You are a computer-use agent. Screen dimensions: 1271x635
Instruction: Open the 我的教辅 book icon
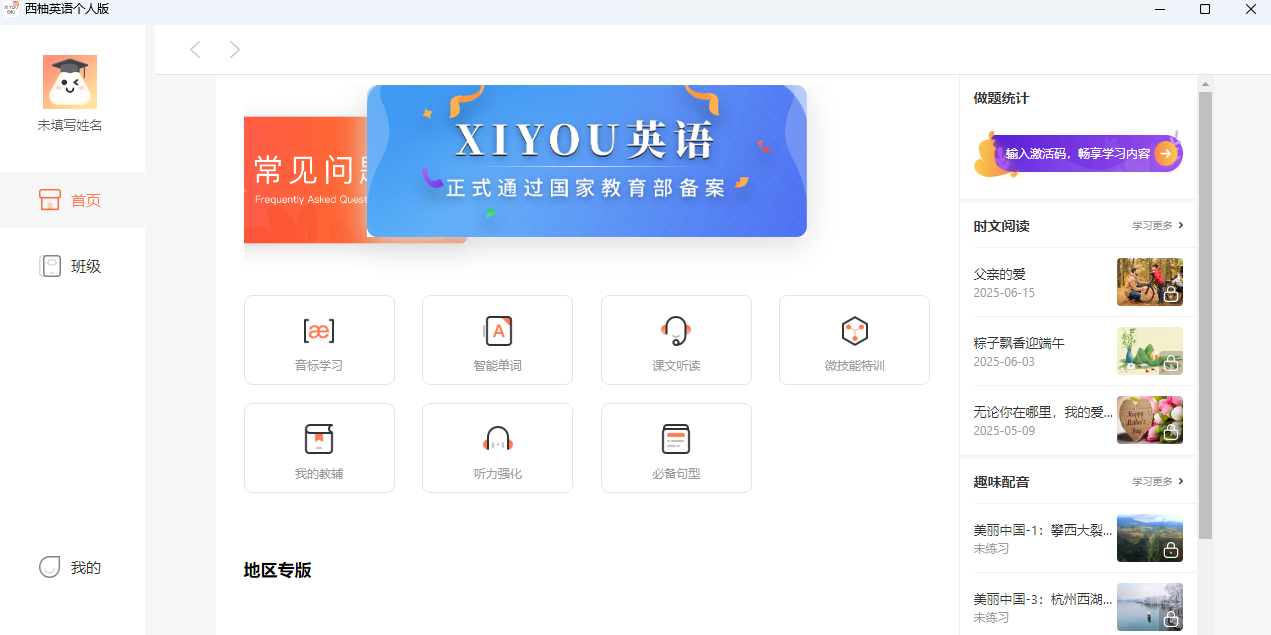[319, 439]
